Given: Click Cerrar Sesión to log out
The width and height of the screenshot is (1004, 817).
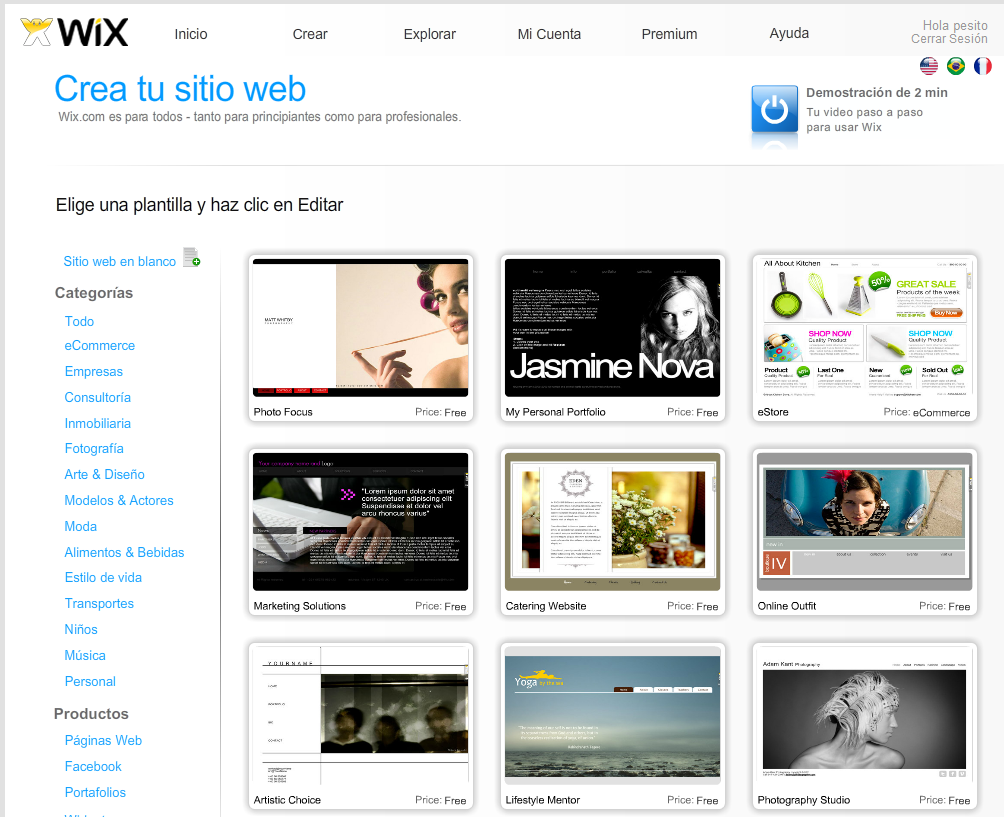Looking at the screenshot, I should (949, 38).
